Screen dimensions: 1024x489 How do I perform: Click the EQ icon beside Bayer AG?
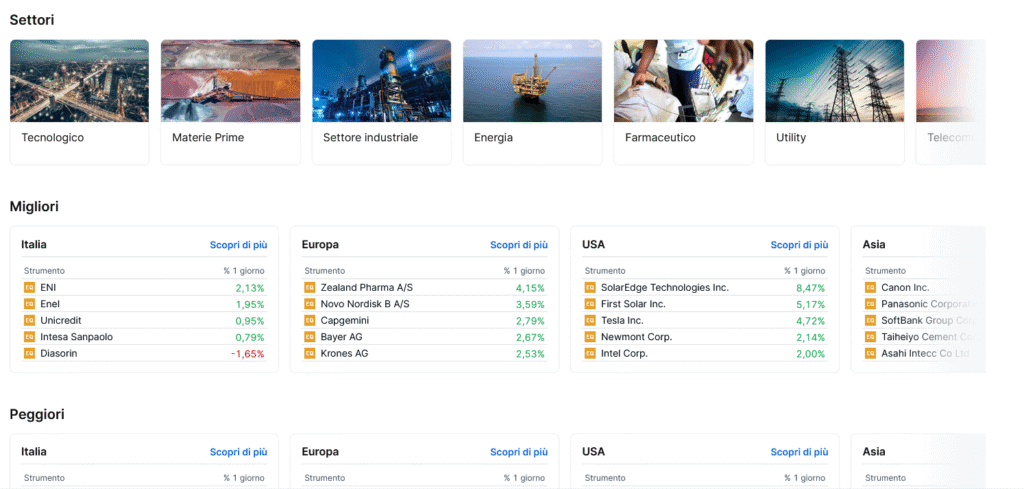coord(310,337)
